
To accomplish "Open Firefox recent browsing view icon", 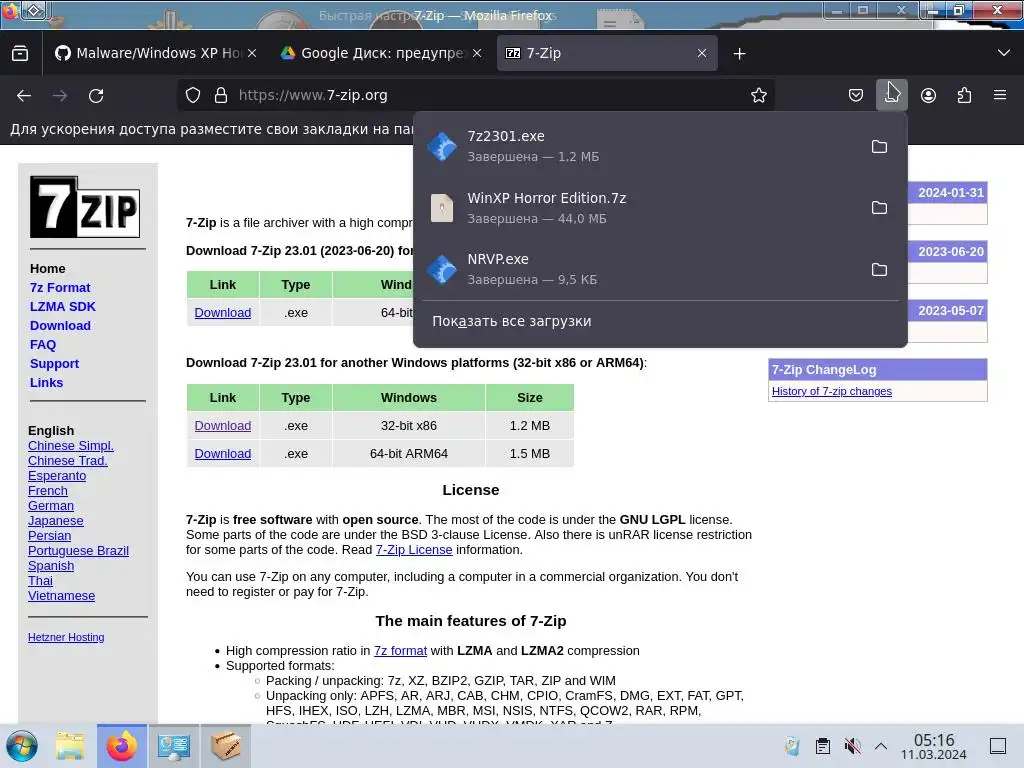I will click(20, 54).
